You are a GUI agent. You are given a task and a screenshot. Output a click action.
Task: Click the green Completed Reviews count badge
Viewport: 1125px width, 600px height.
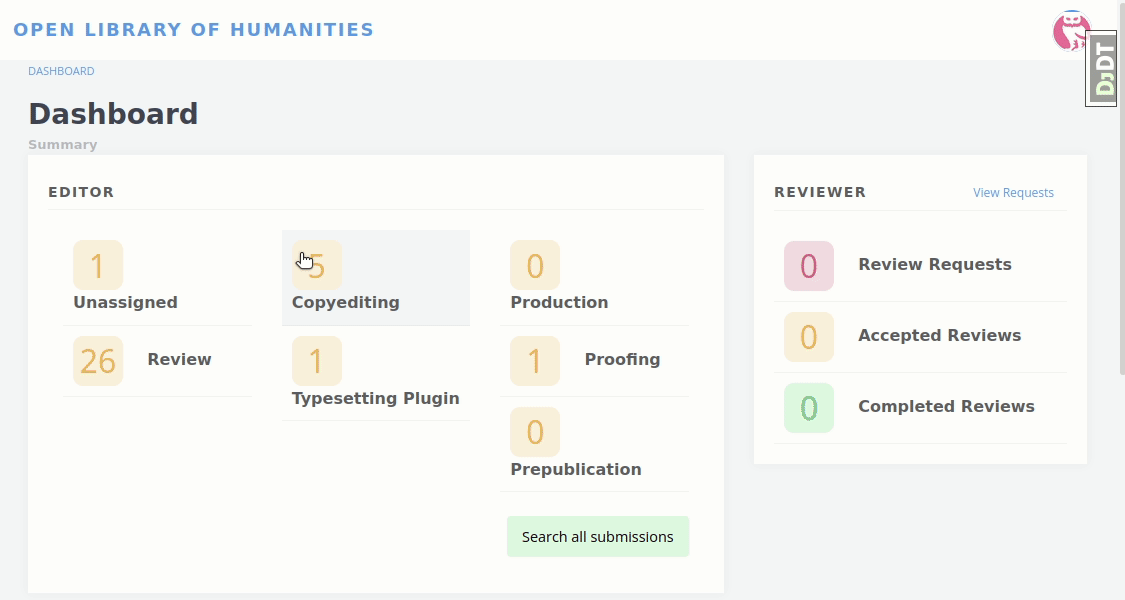pyautogui.click(x=809, y=408)
